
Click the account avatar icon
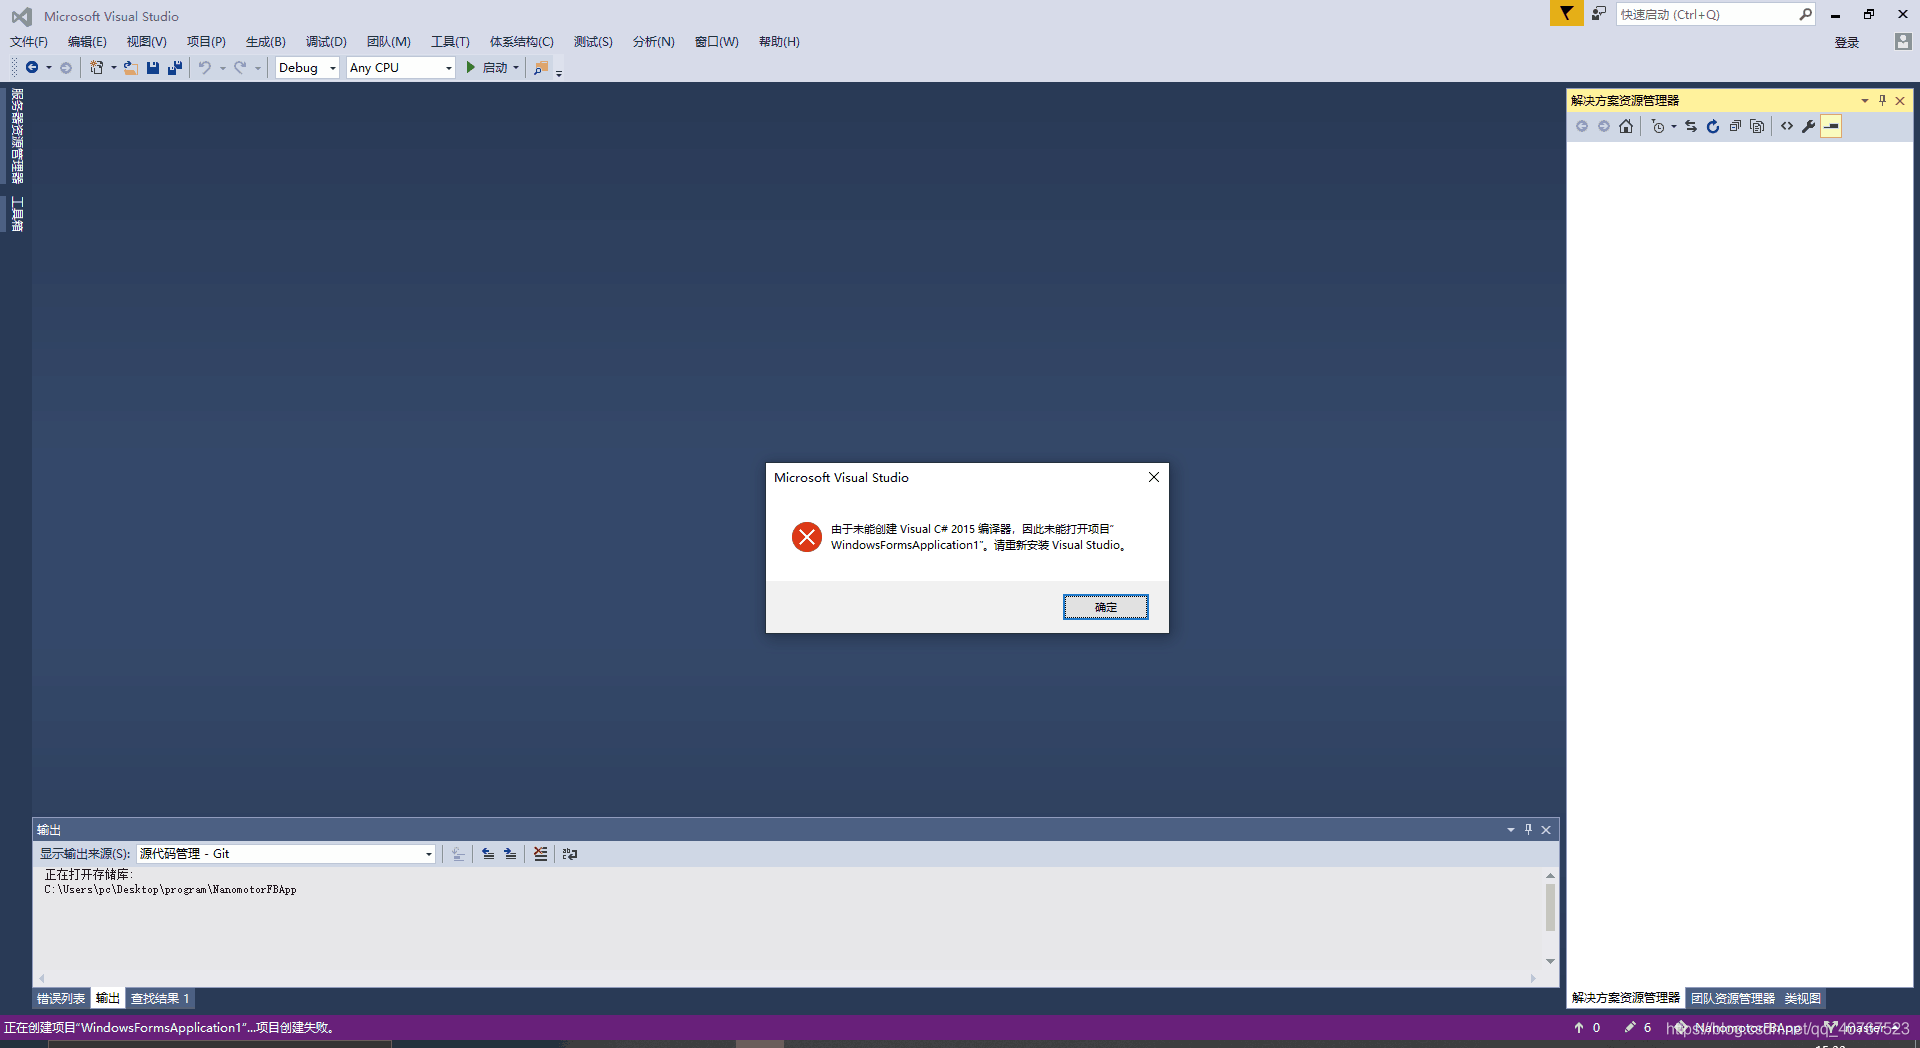coord(1903,42)
